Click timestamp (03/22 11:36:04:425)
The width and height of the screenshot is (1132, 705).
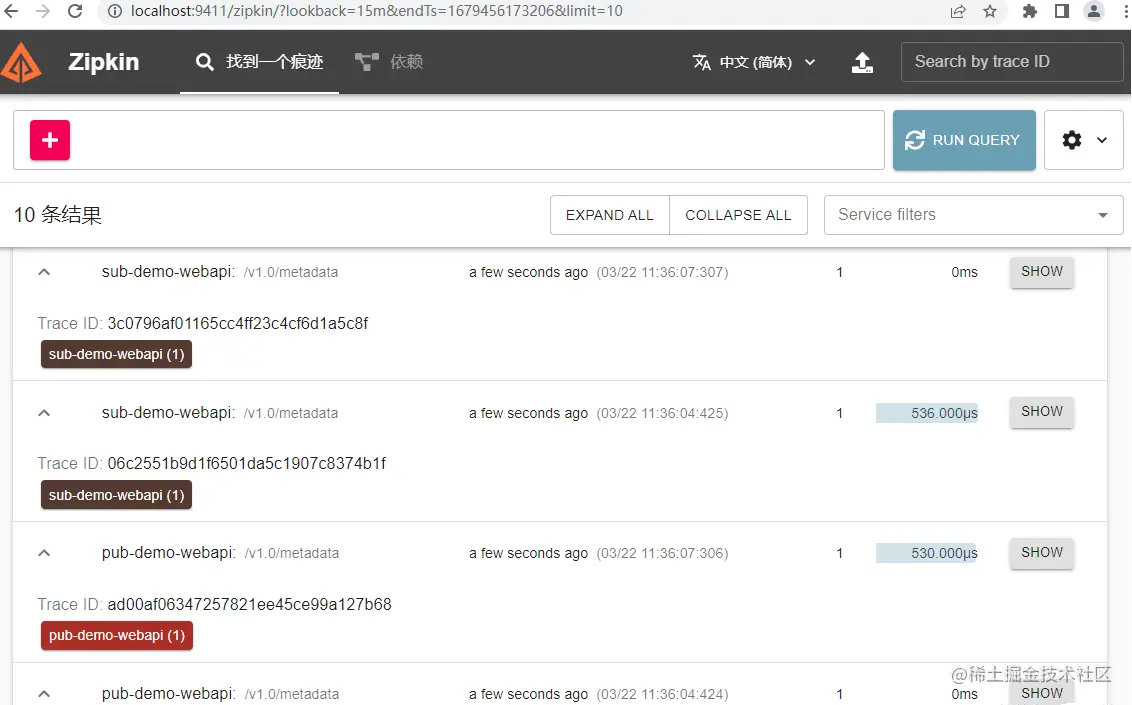(662, 413)
